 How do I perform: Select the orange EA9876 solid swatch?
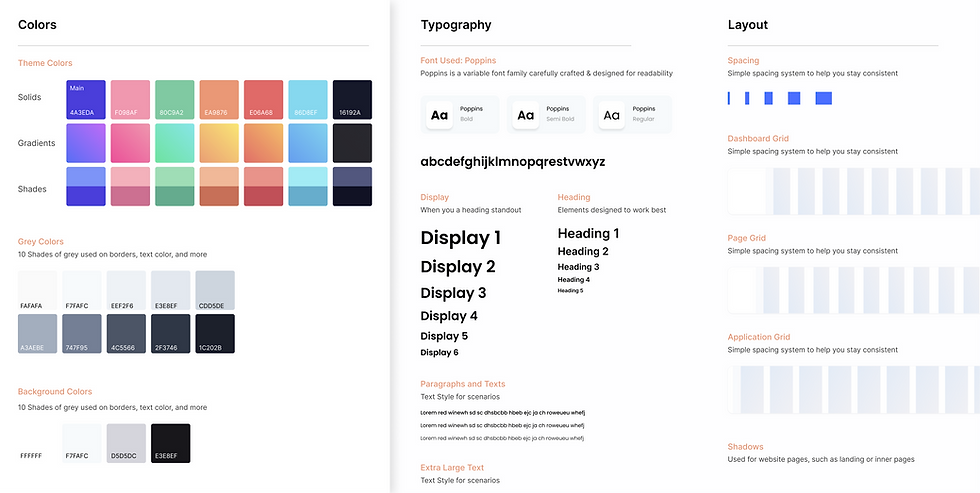coord(219,99)
